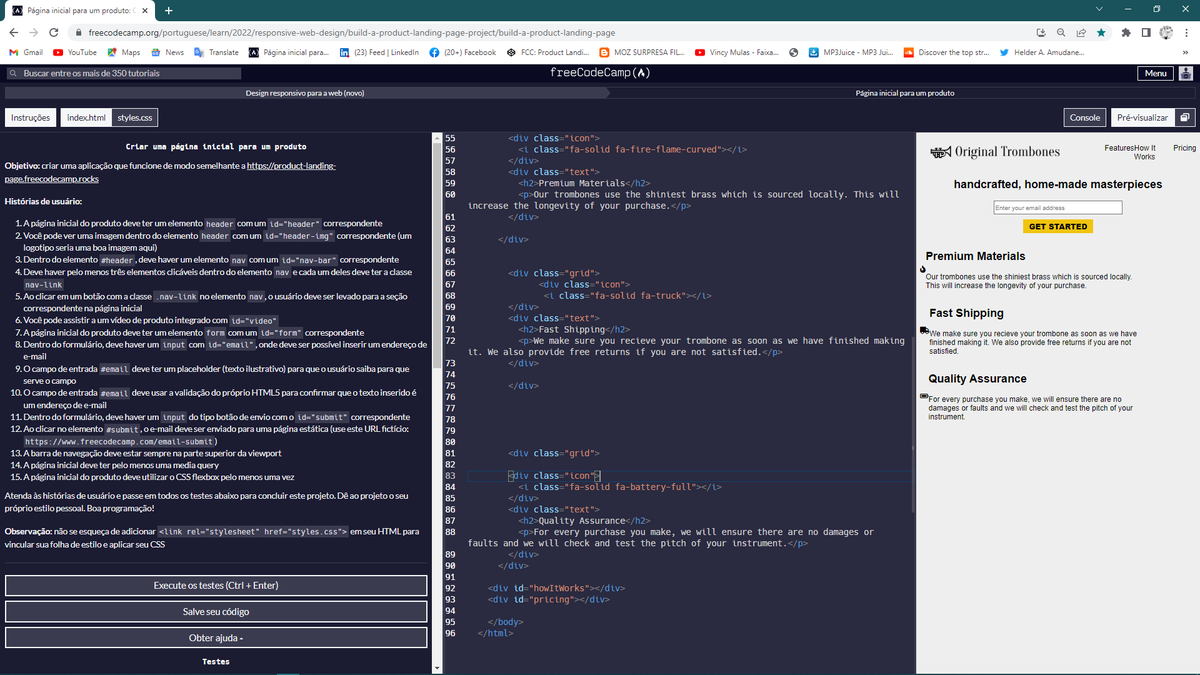This screenshot has width=1200, height=675.
Task: Open Página inicial para um produto breadcrumb
Action: [x=905, y=93]
